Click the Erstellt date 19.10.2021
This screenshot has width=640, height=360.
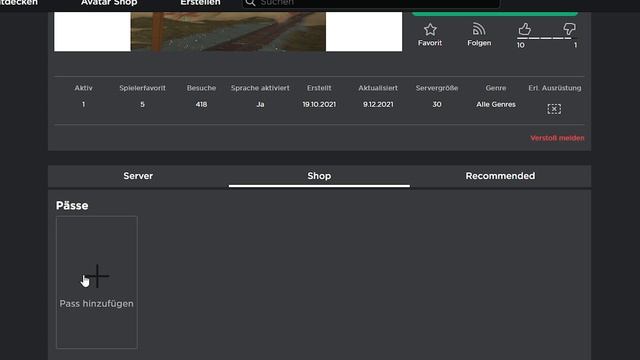coord(319,104)
